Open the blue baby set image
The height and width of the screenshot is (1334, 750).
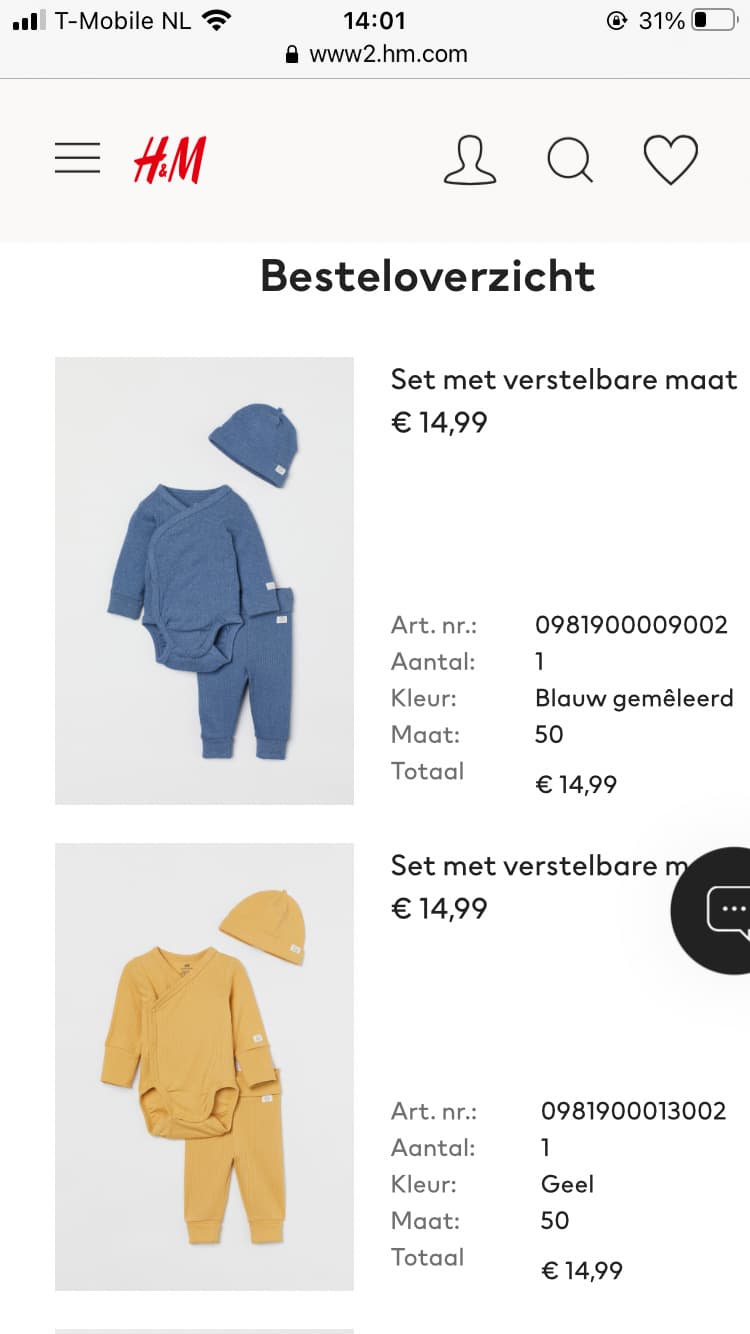(204, 580)
